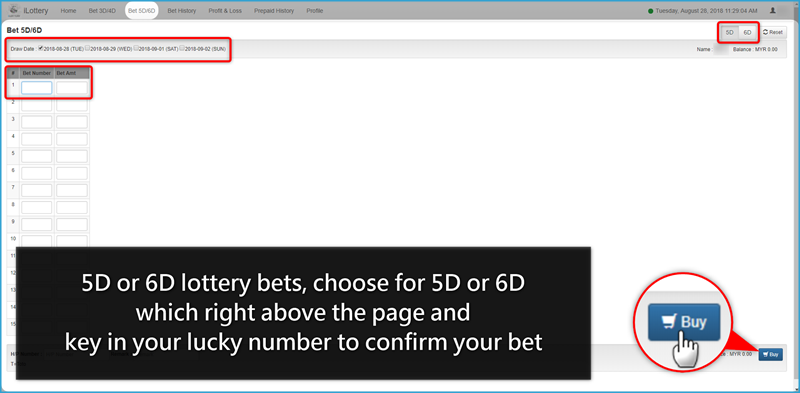The height and width of the screenshot is (393, 800).
Task: Reset the bet form
Action: pyautogui.click(x=772, y=32)
